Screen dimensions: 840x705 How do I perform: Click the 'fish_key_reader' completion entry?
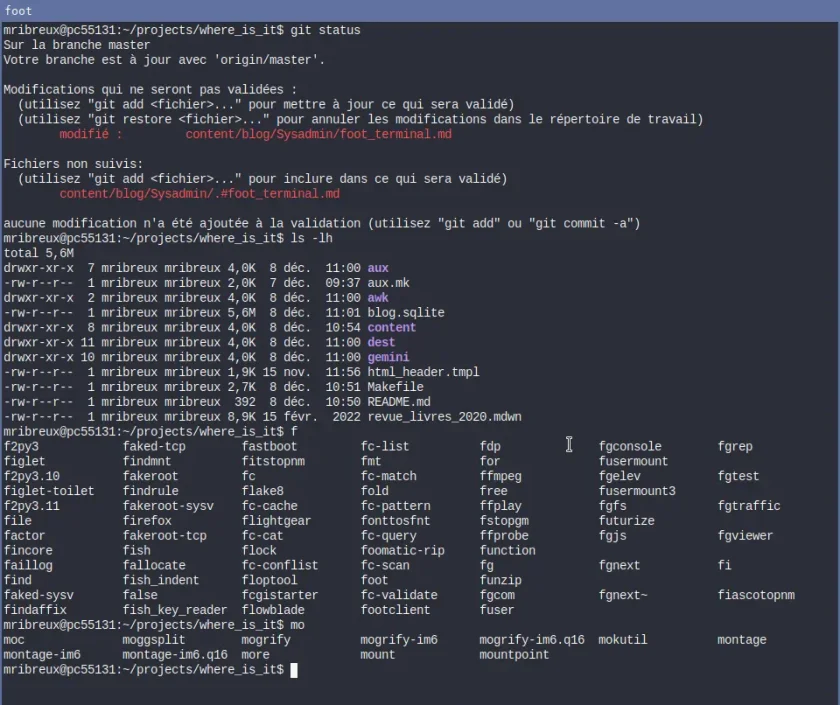175,610
